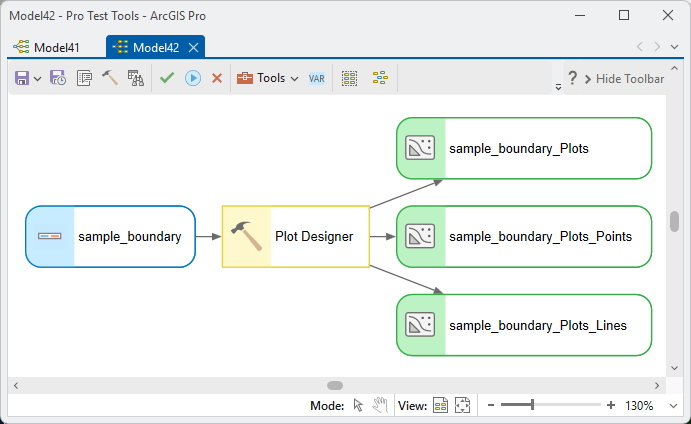Click the view layout icon next to View
Screen dimensions: 691x424
440,405
